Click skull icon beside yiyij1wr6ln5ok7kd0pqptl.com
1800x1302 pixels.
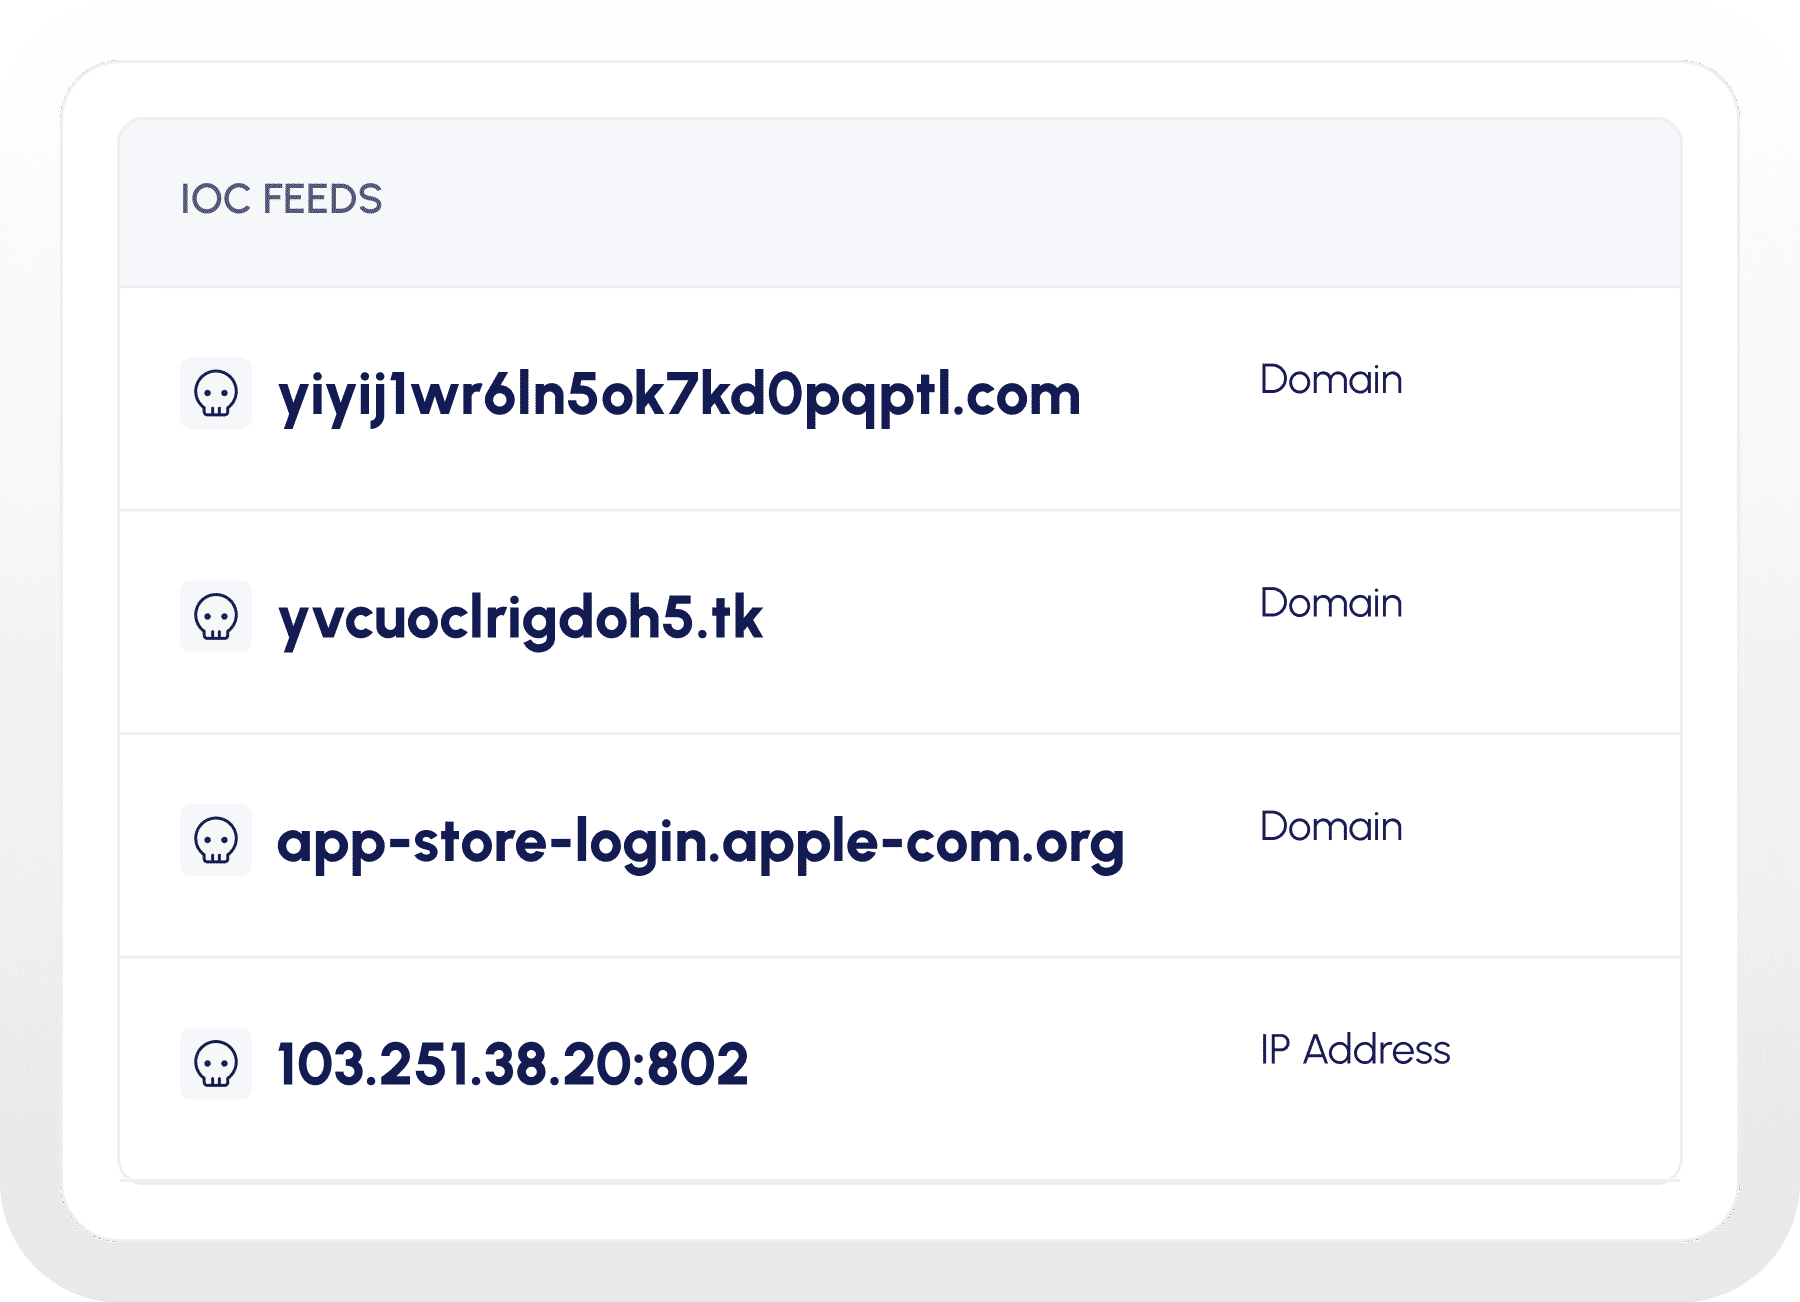pyautogui.click(x=216, y=393)
